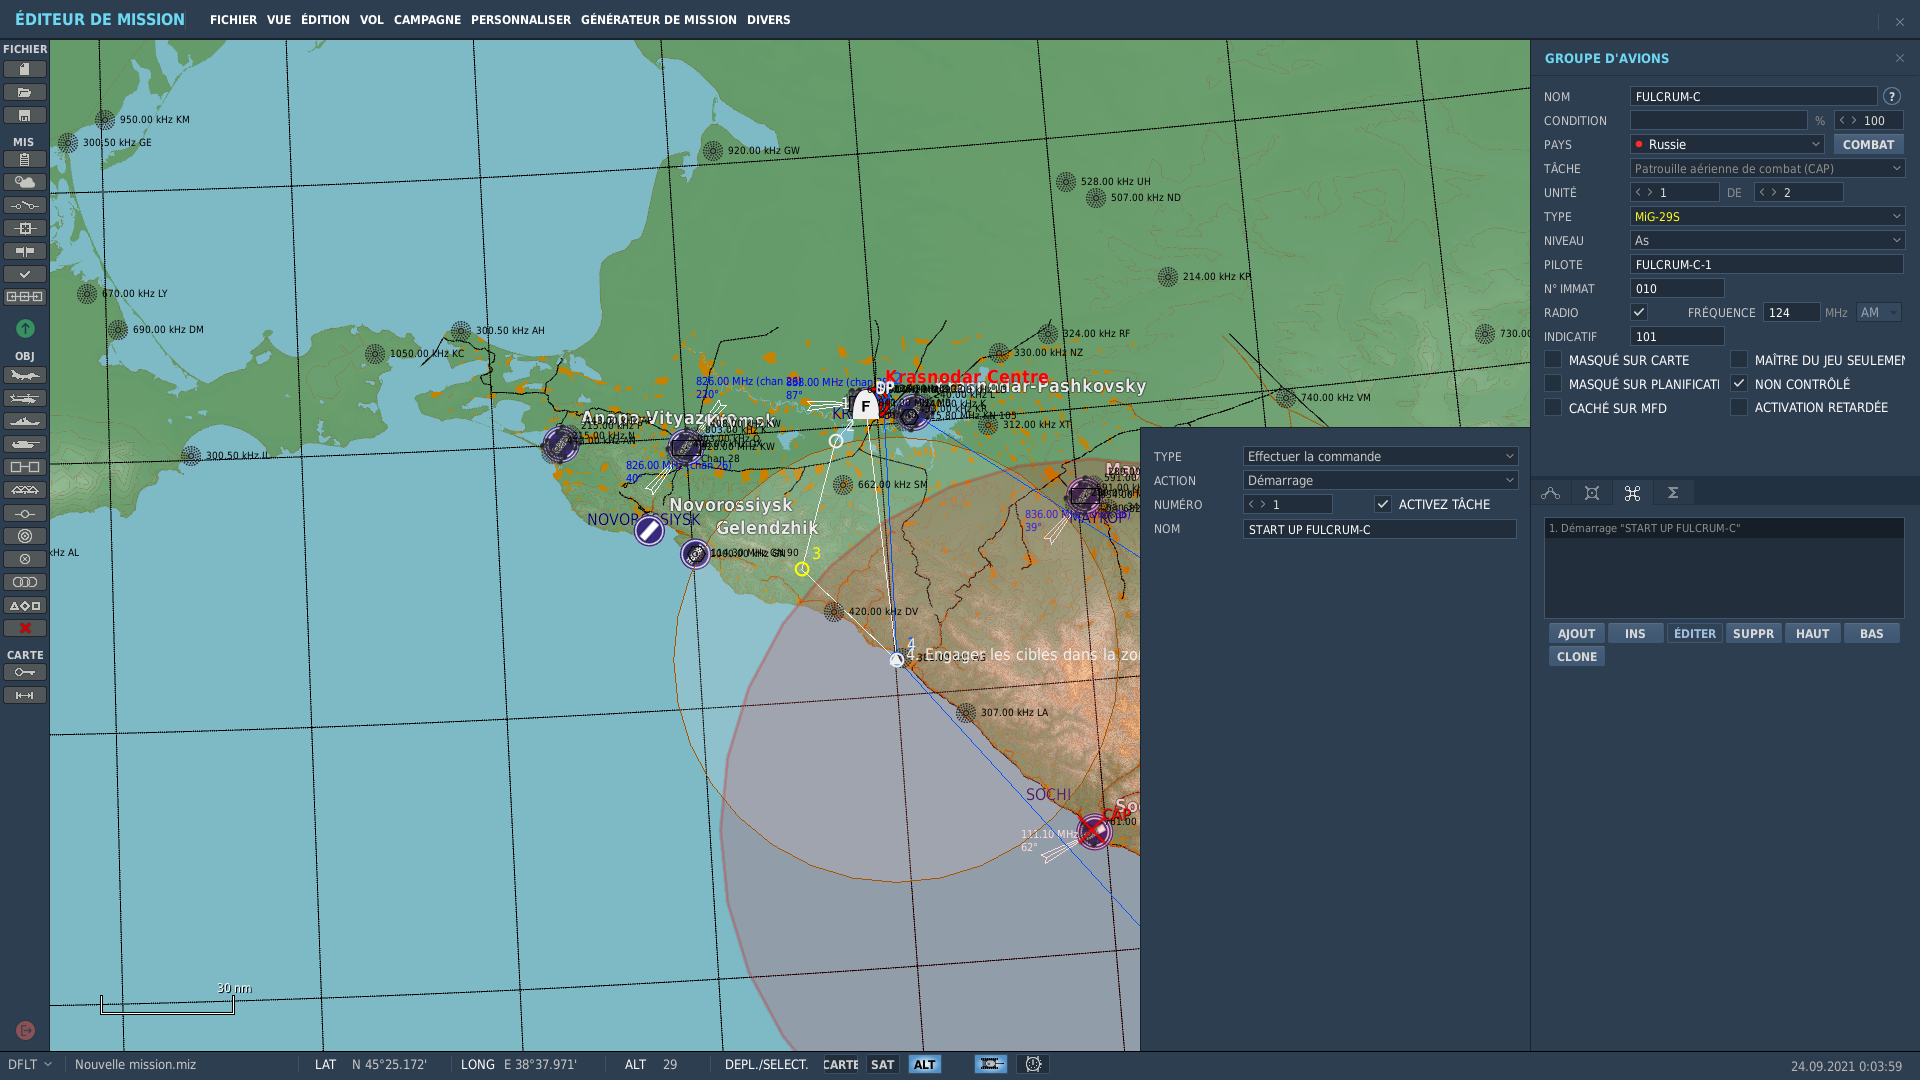
Task: Switch the map to ALT mode
Action: [x=925, y=1064]
